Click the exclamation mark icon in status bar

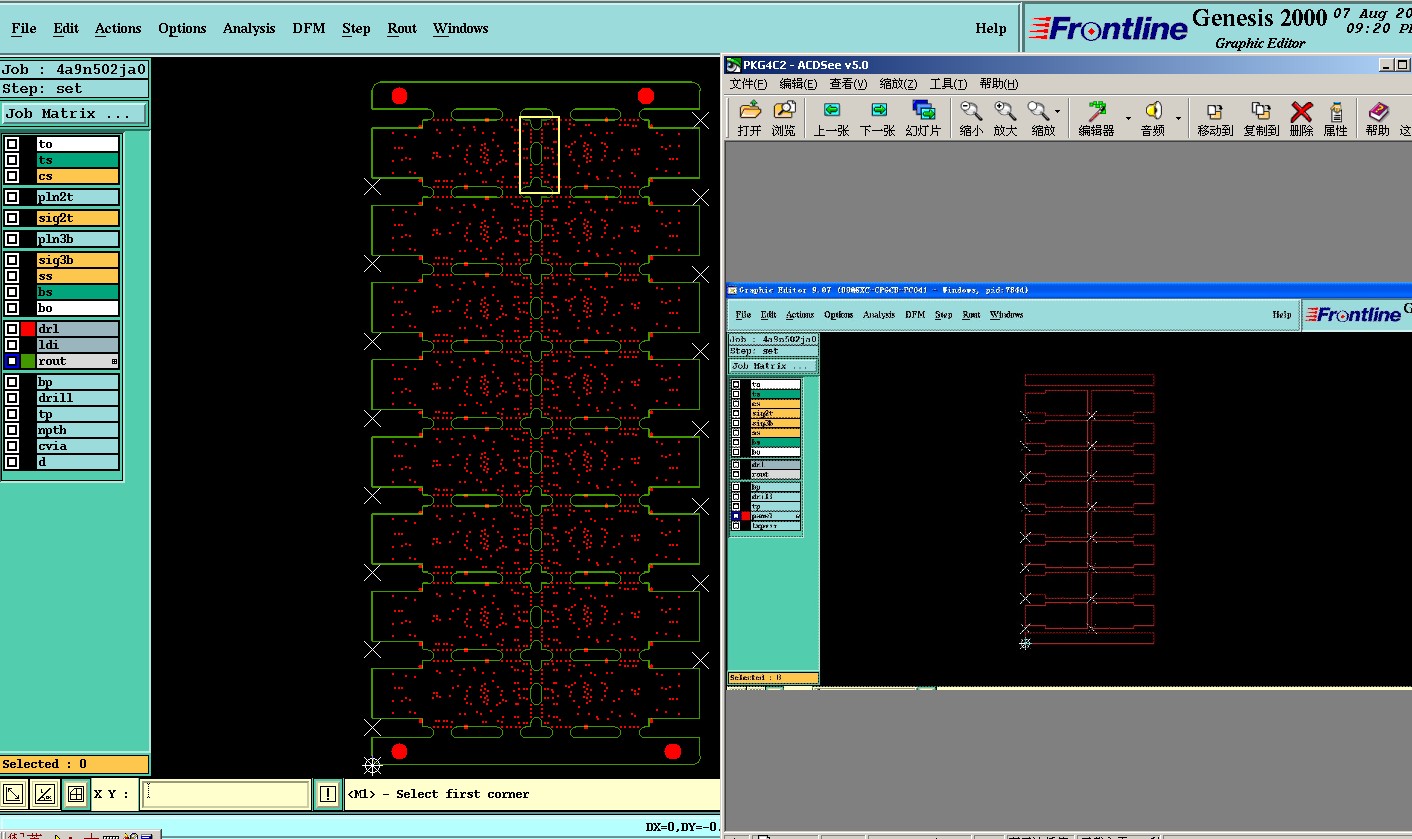tap(328, 794)
